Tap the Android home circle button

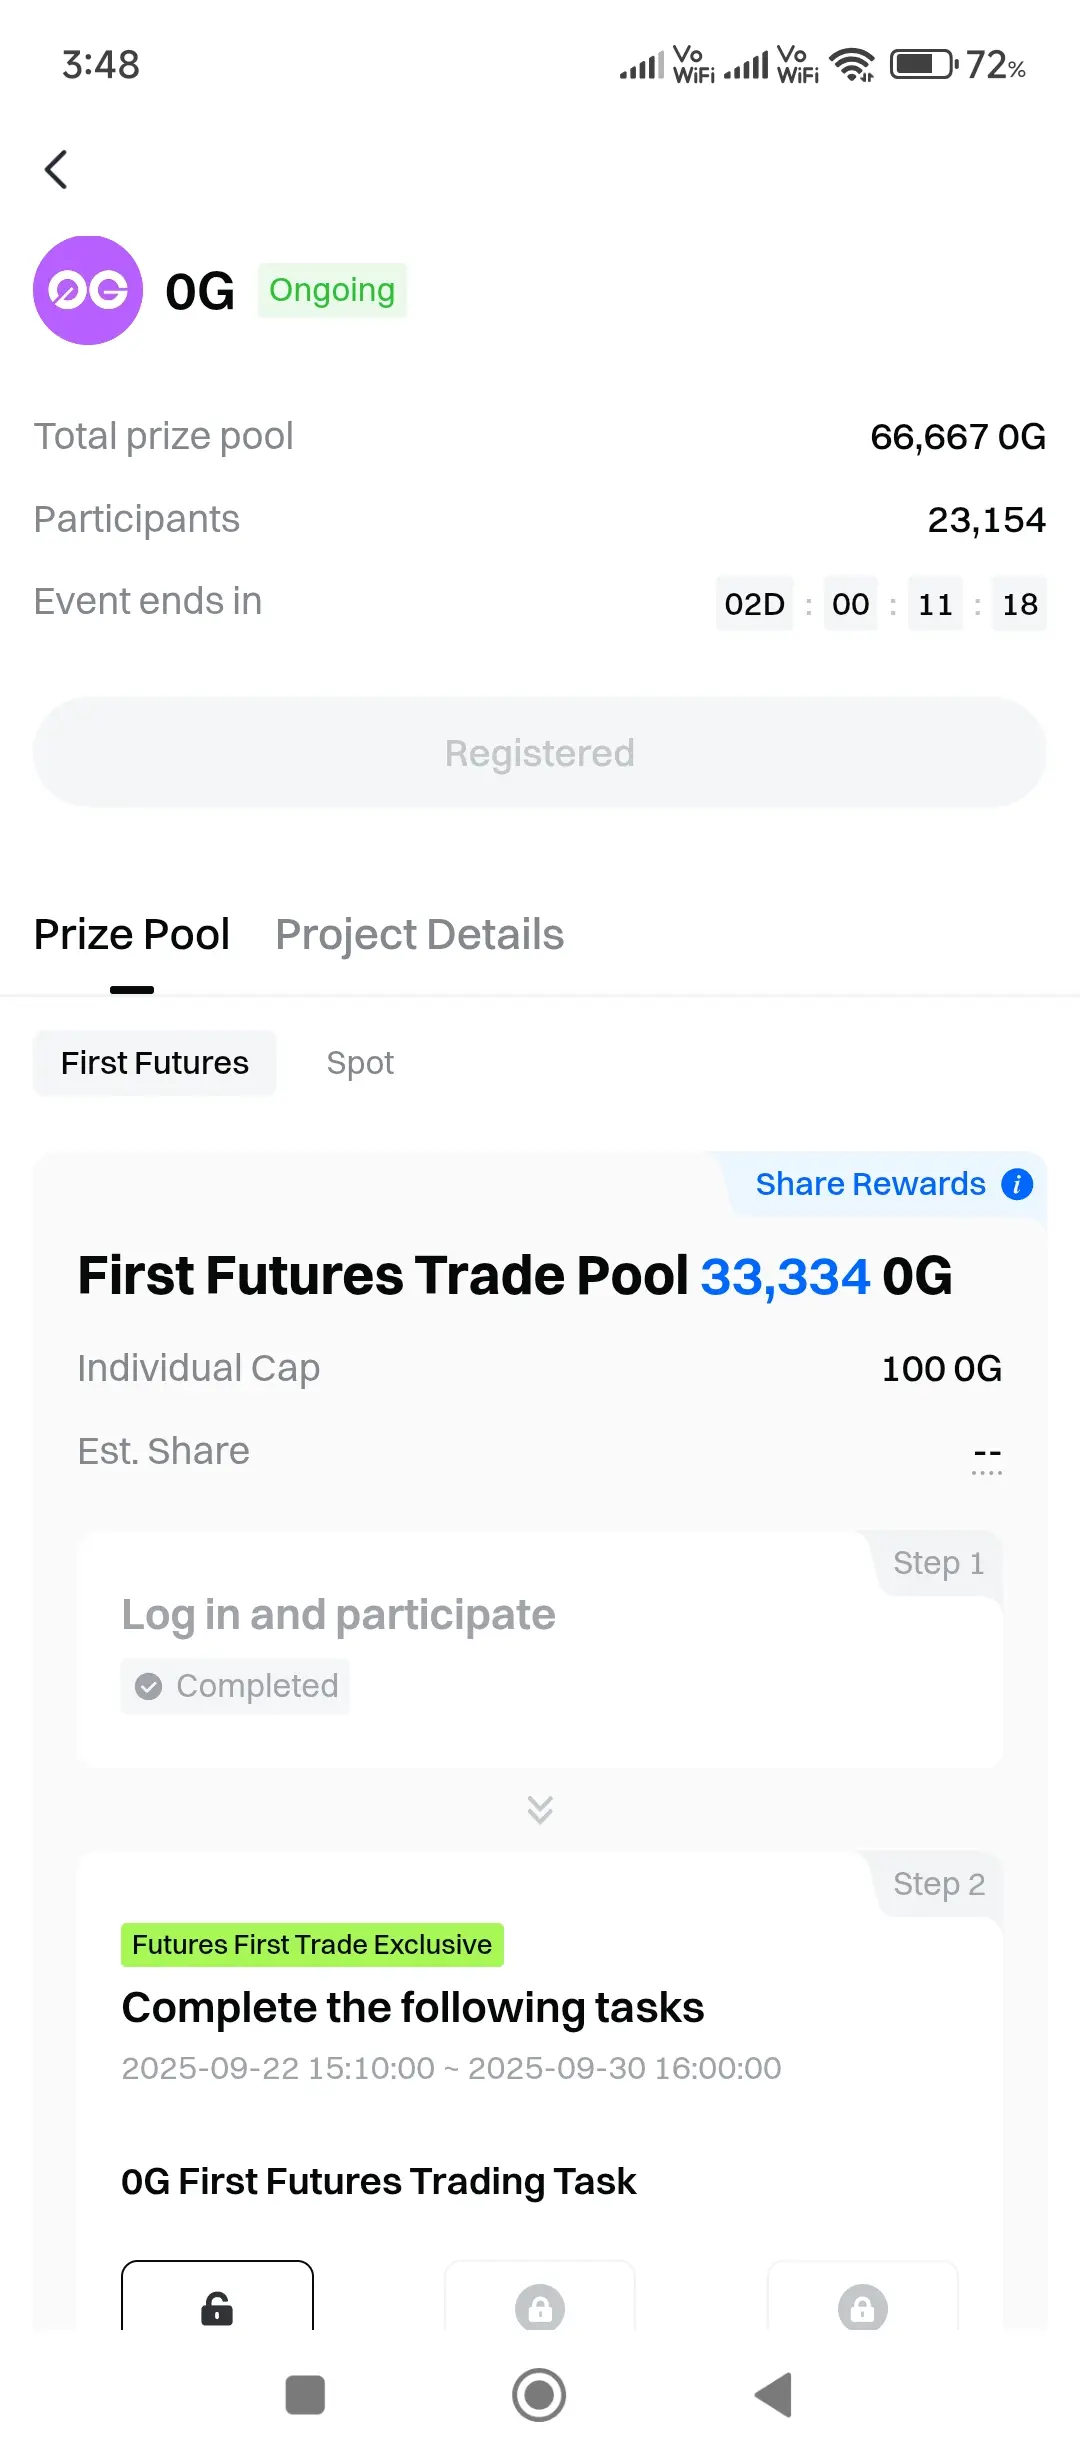coord(539,2395)
